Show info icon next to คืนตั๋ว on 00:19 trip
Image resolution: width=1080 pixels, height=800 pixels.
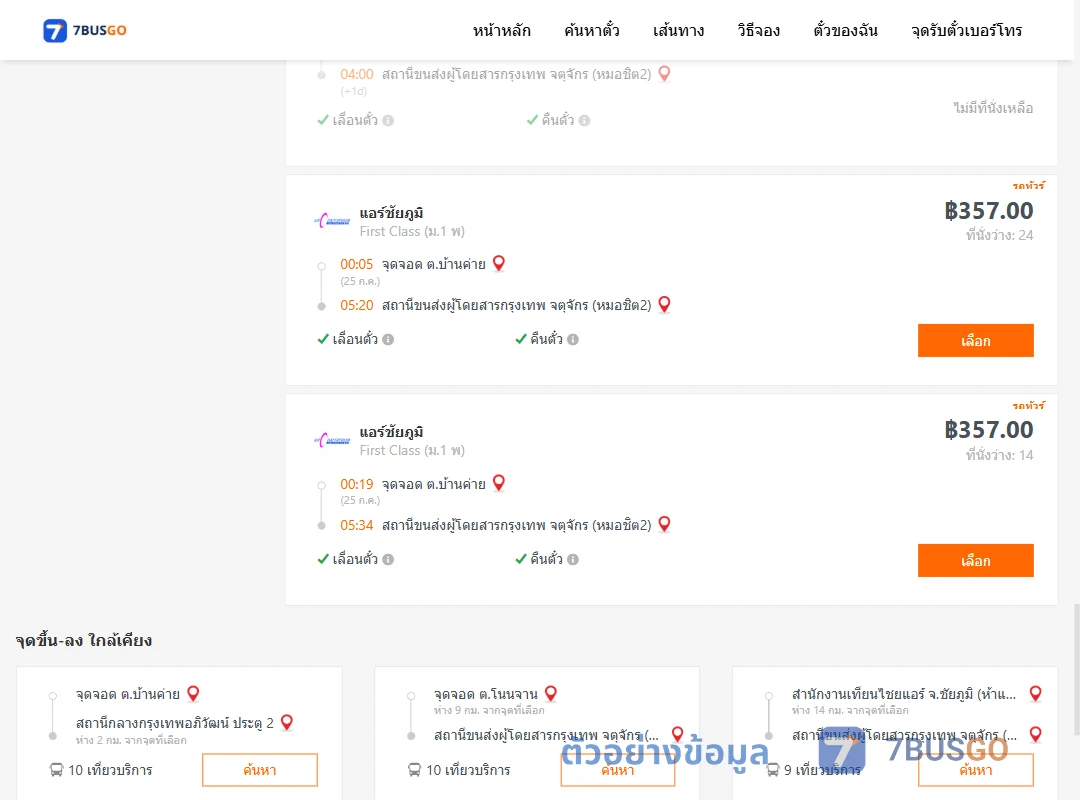573,560
